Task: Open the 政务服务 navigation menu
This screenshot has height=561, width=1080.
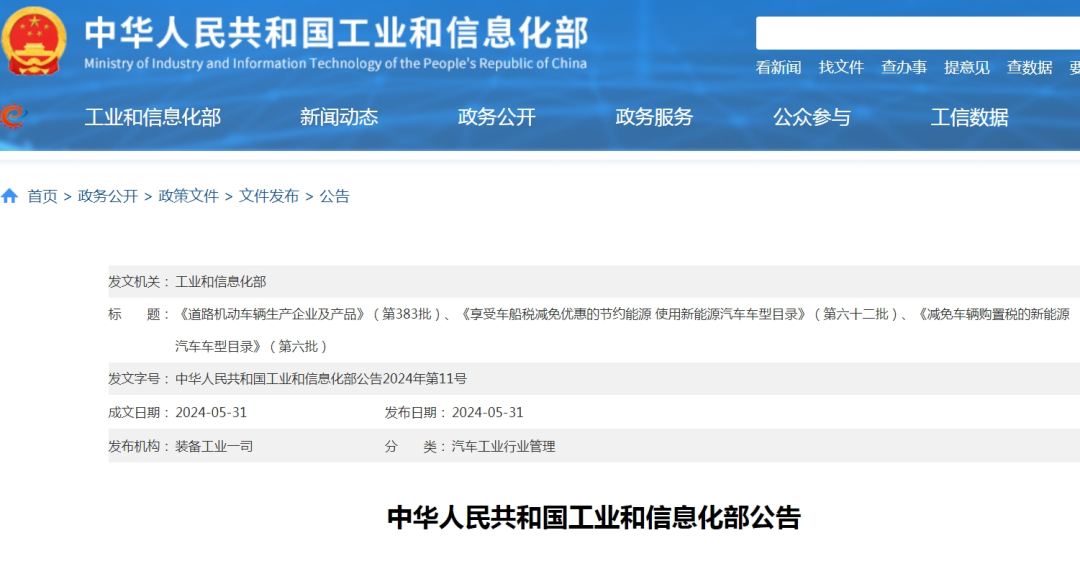Action: tap(654, 117)
